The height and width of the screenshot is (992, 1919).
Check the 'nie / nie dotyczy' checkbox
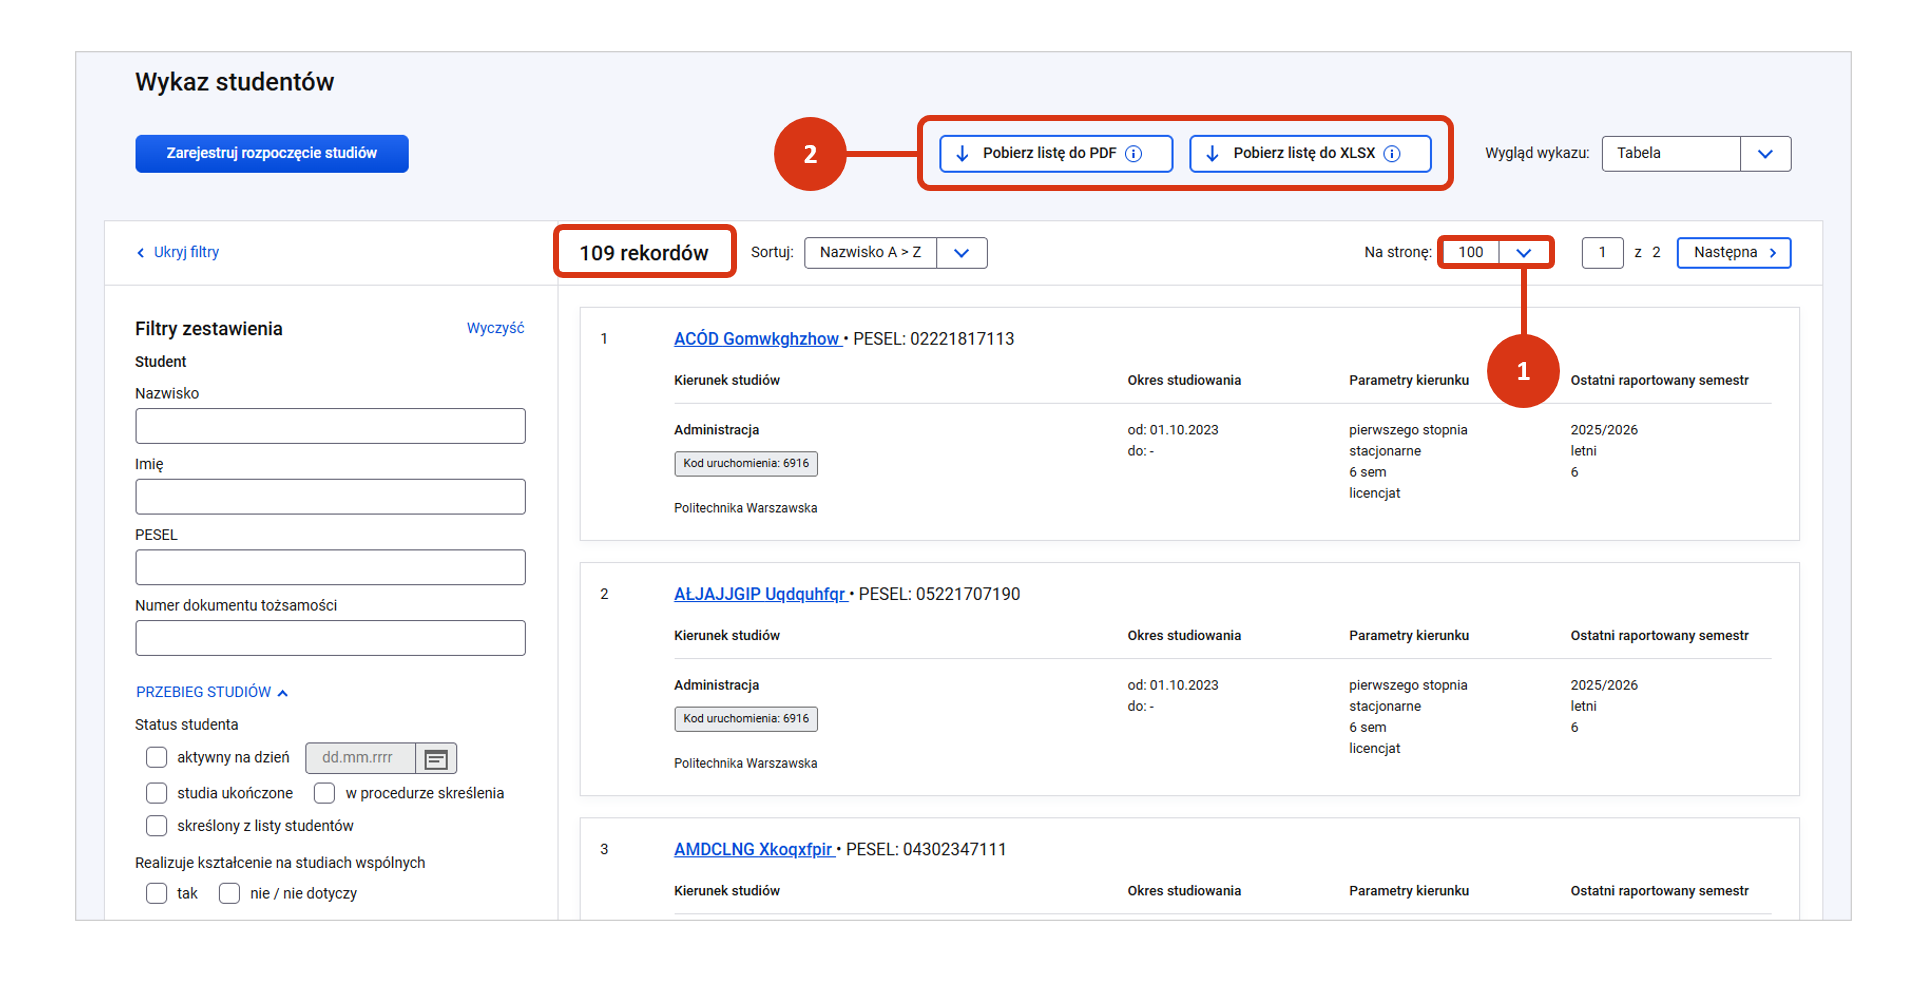pos(229,893)
